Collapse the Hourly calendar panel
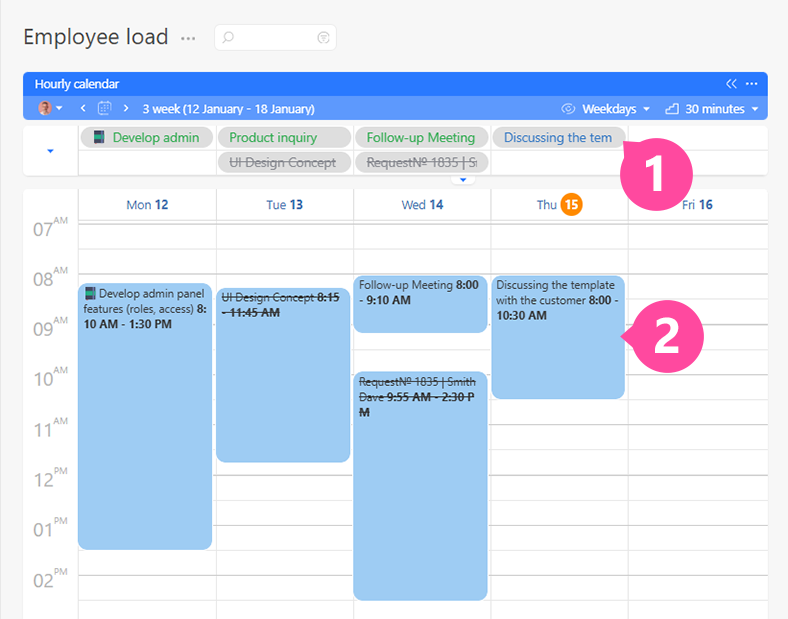 (731, 84)
